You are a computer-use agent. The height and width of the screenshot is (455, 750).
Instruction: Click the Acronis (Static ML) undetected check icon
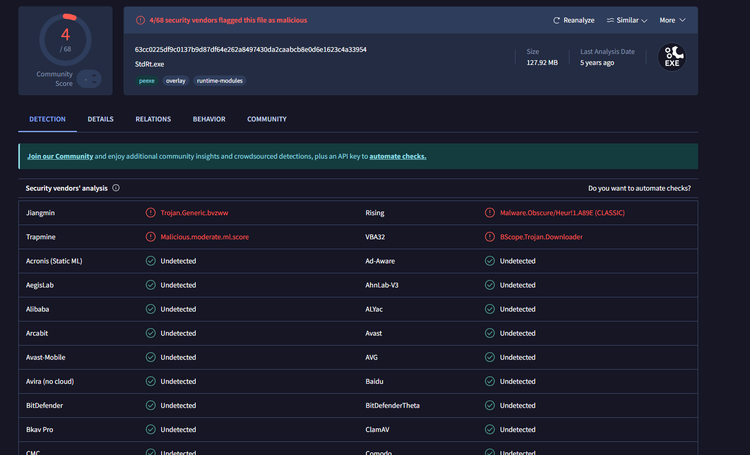[x=151, y=261]
